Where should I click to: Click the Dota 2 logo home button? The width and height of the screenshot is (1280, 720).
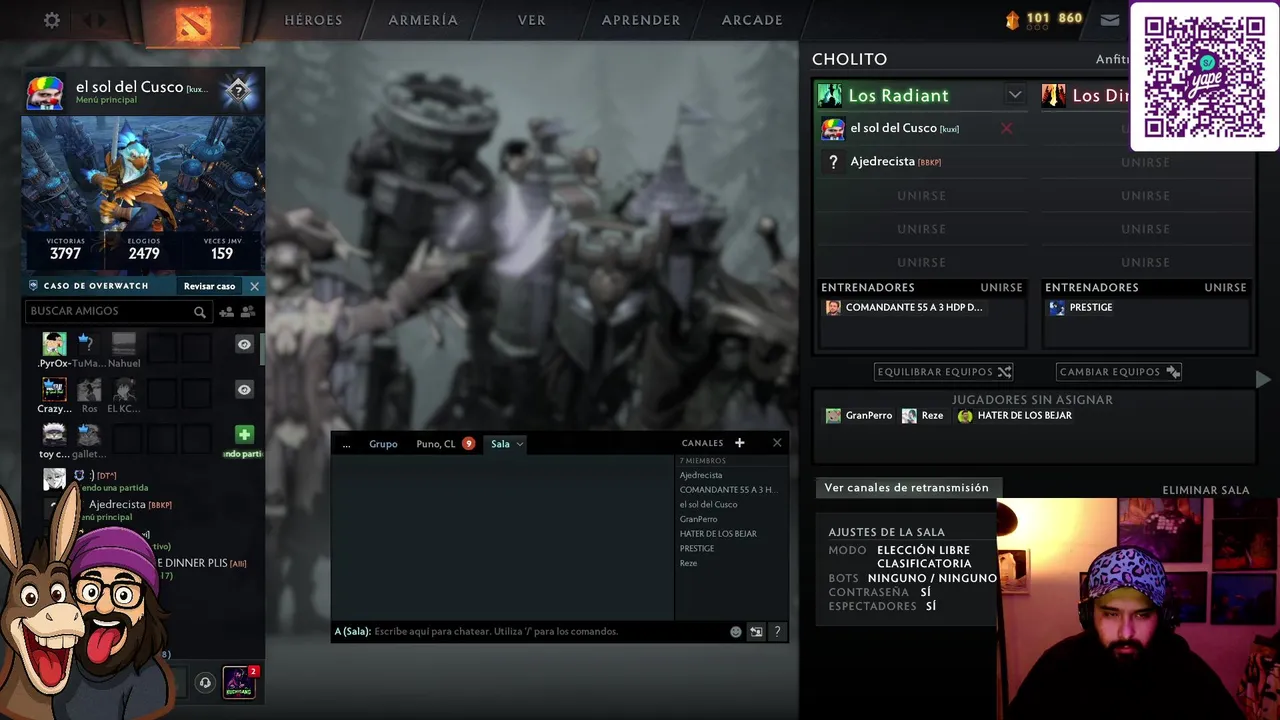click(194, 22)
